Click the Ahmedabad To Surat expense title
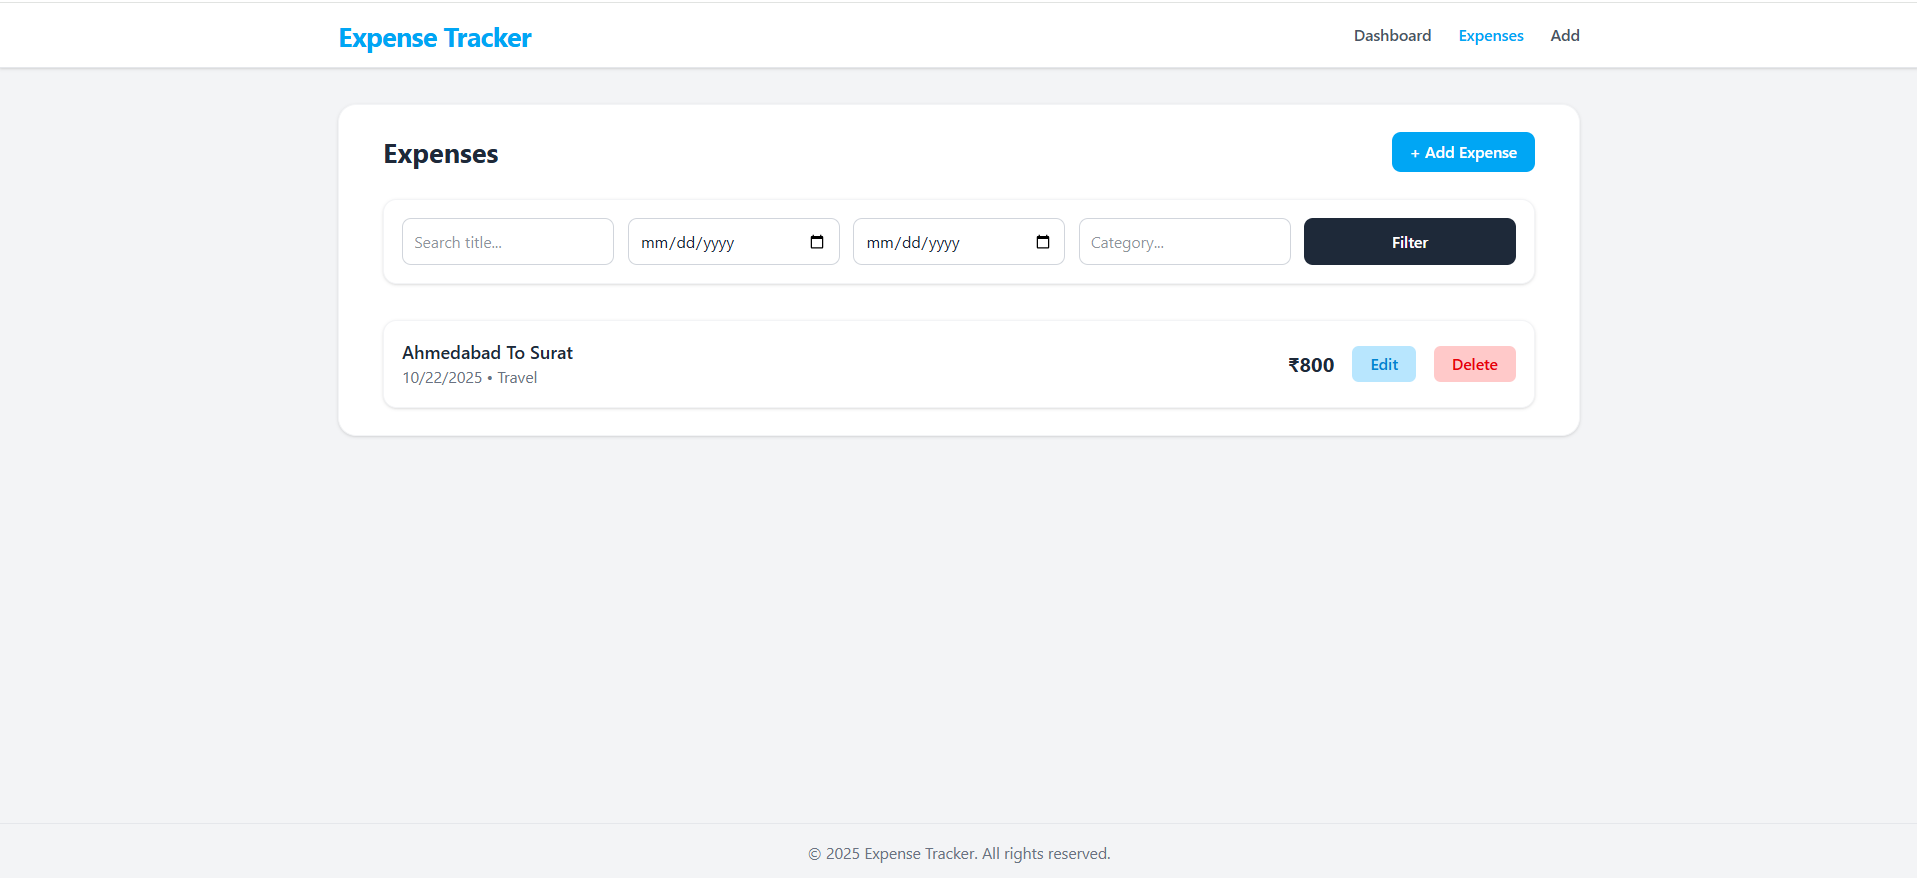Viewport: 1917px width, 878px height. 487,353
